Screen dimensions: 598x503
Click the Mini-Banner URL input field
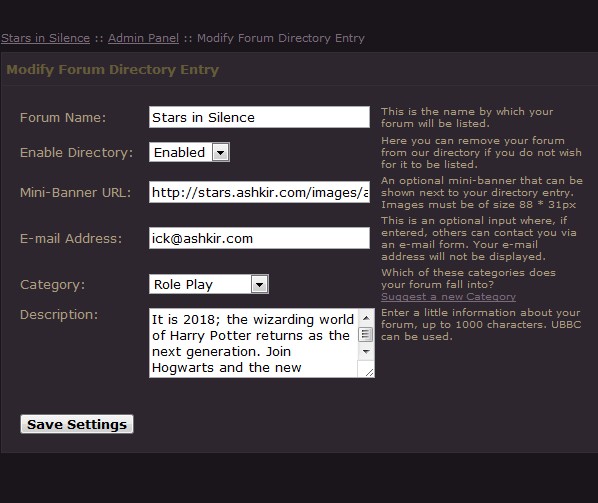pyautogui.click(x=259, y=192)
